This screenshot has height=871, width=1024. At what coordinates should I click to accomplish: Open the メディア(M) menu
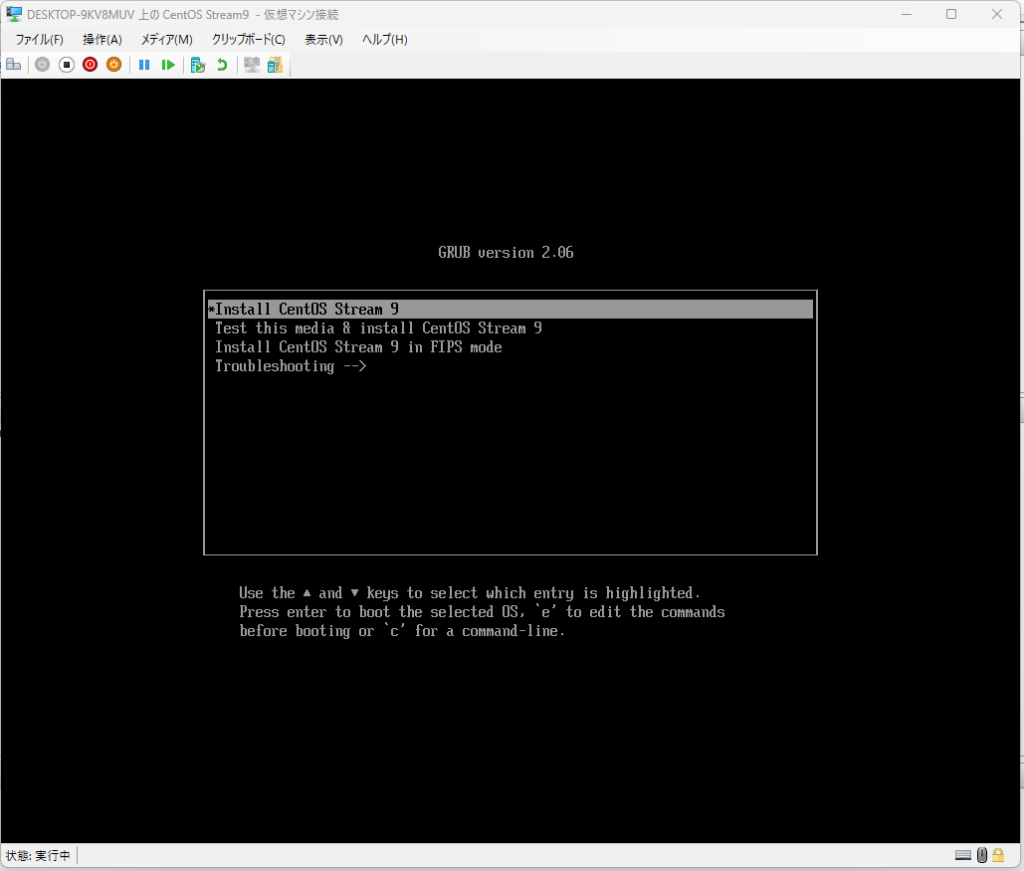click(x=166, y=39)
